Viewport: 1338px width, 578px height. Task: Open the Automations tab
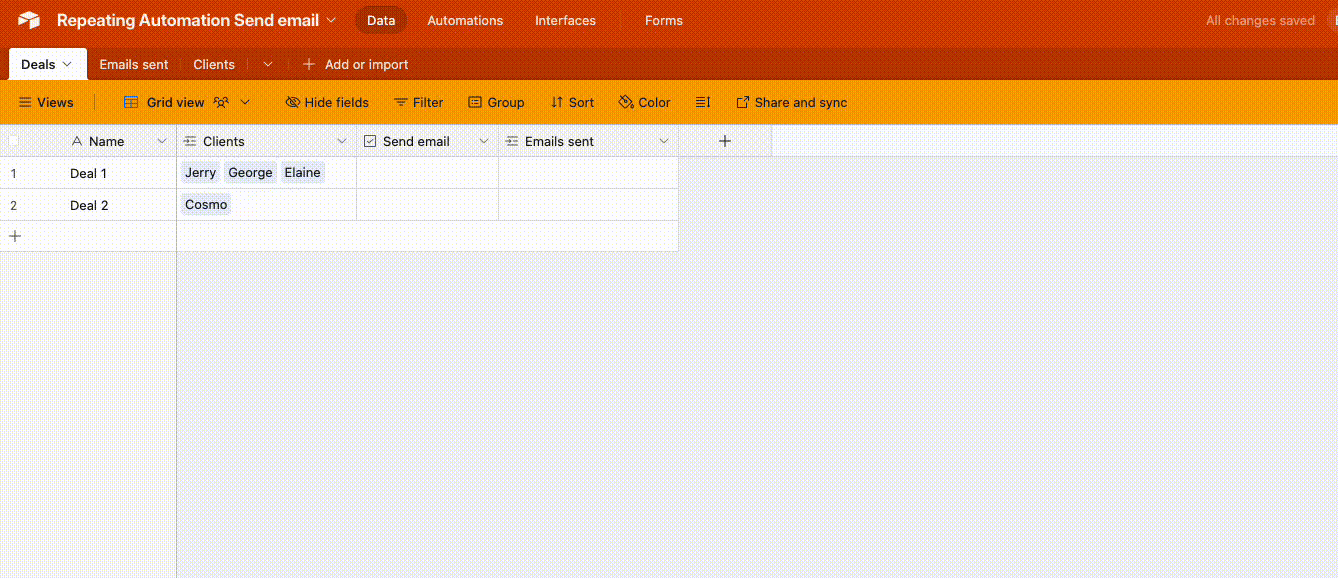(465, 20)
